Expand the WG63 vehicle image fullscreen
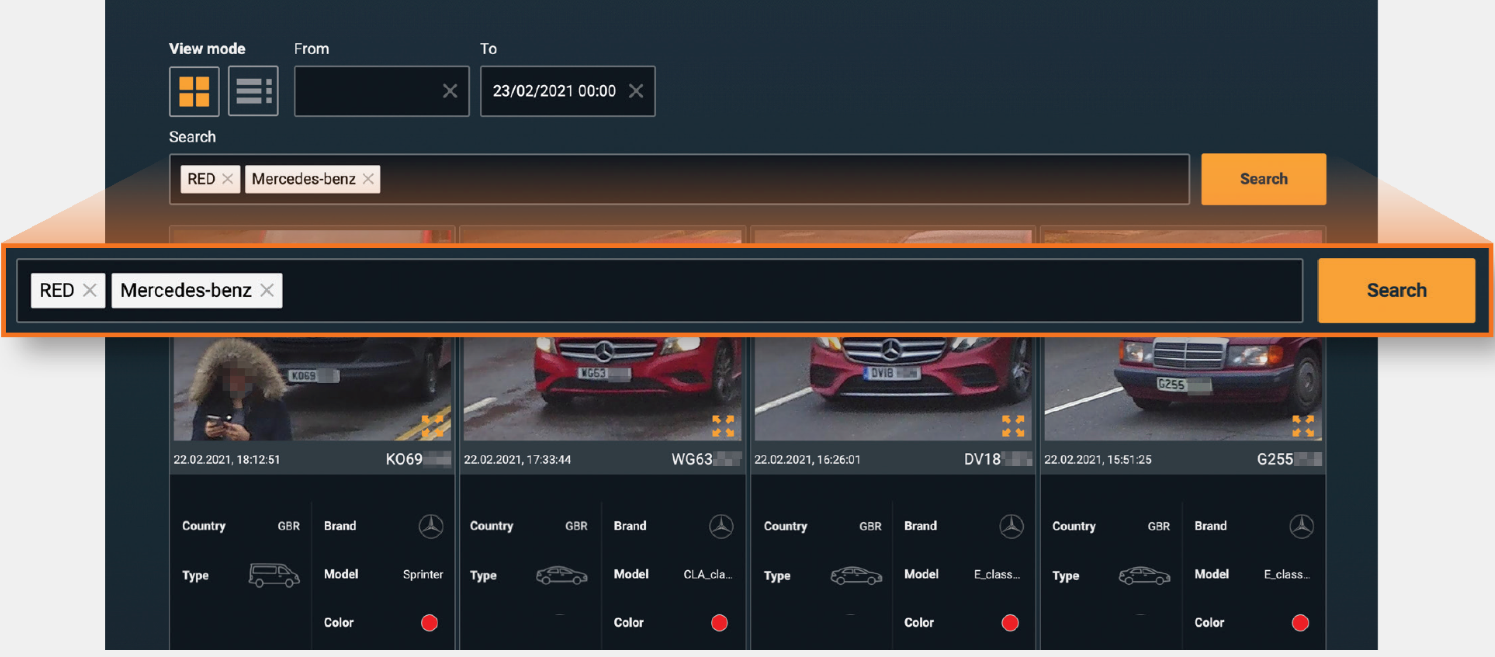Image resolution: width=1495 pixels, height=657 pixels. tap(723, 425)
